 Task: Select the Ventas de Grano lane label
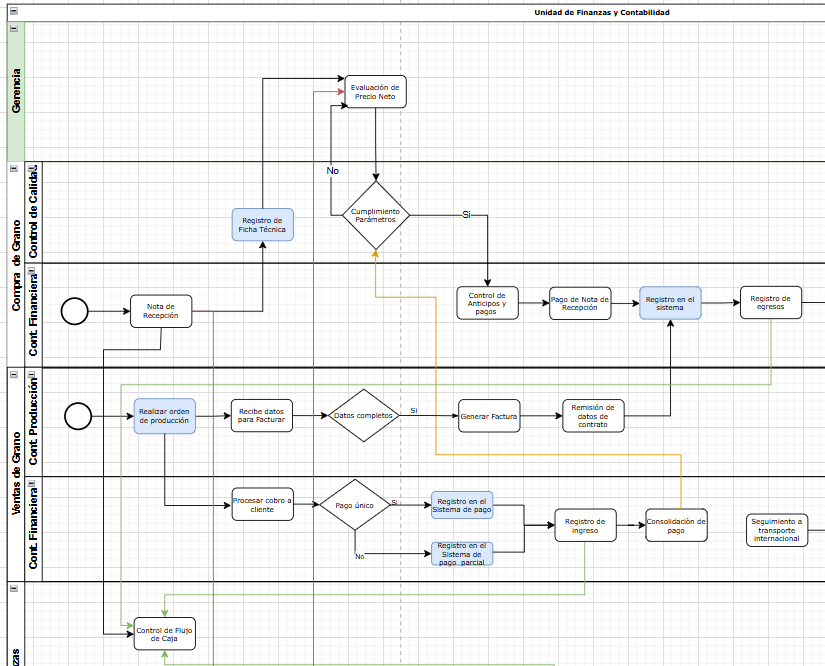click(x=12, y=475)
